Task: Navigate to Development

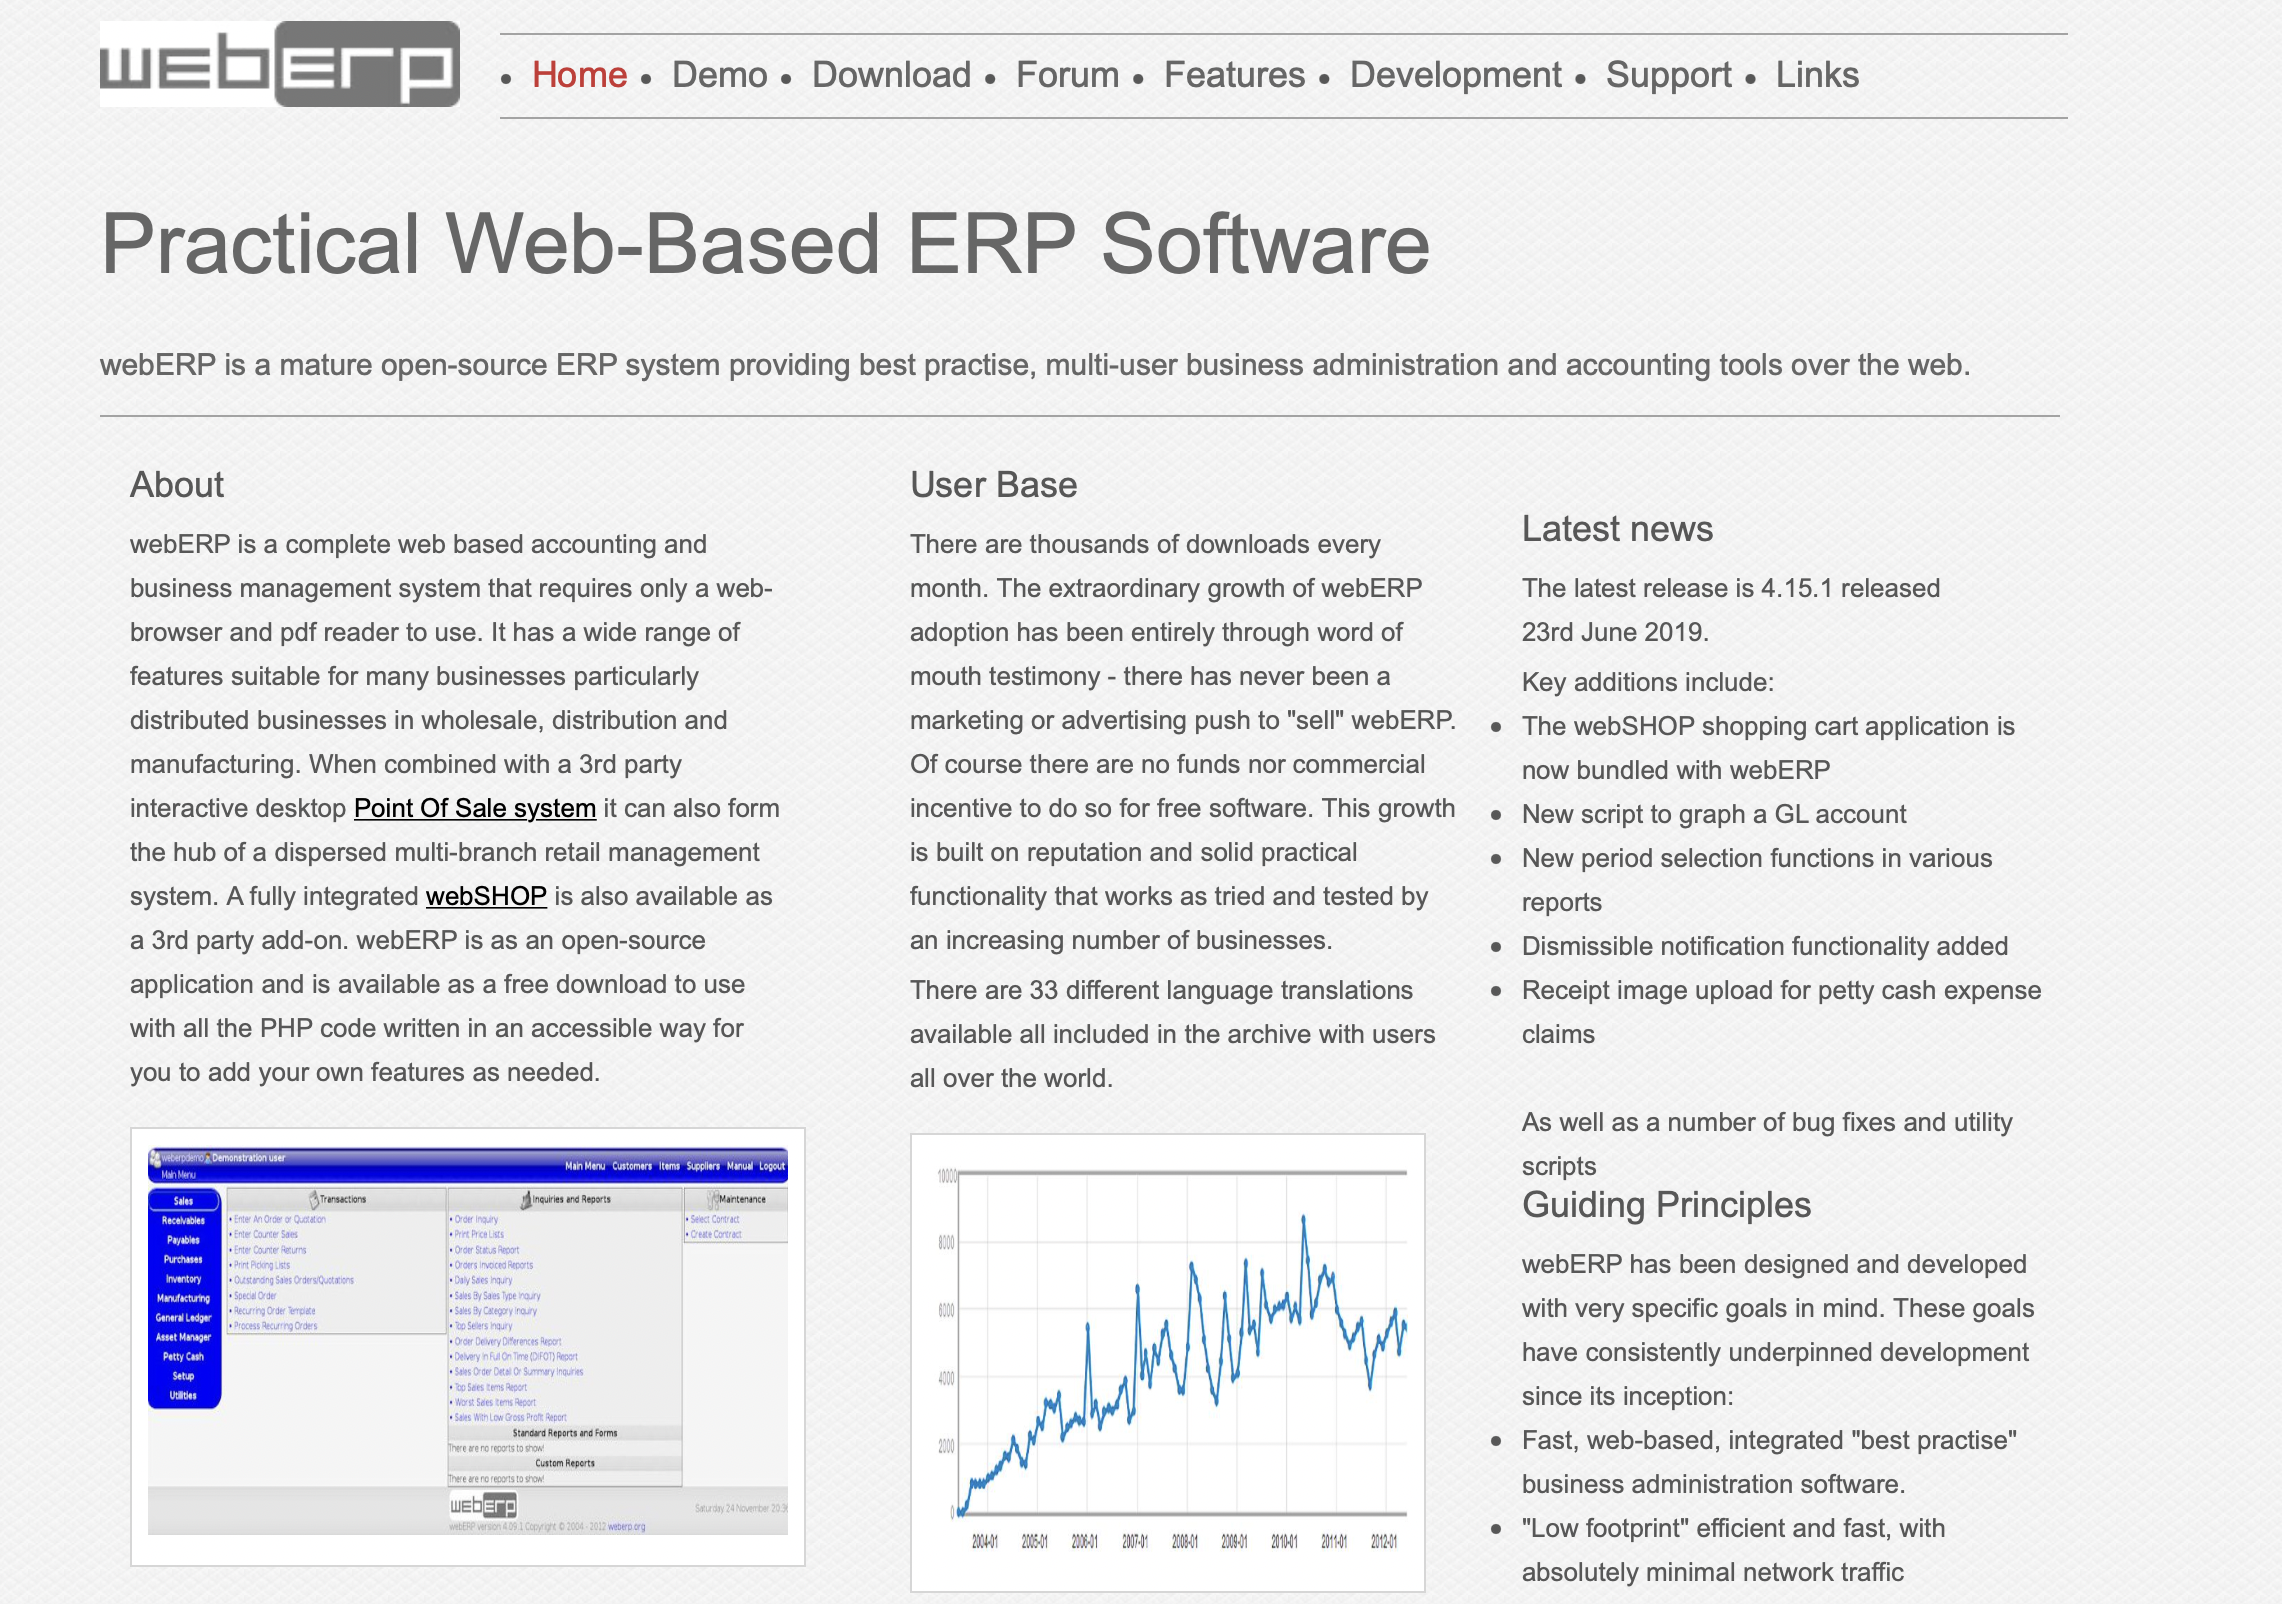Action: (x=1455, y=75)
